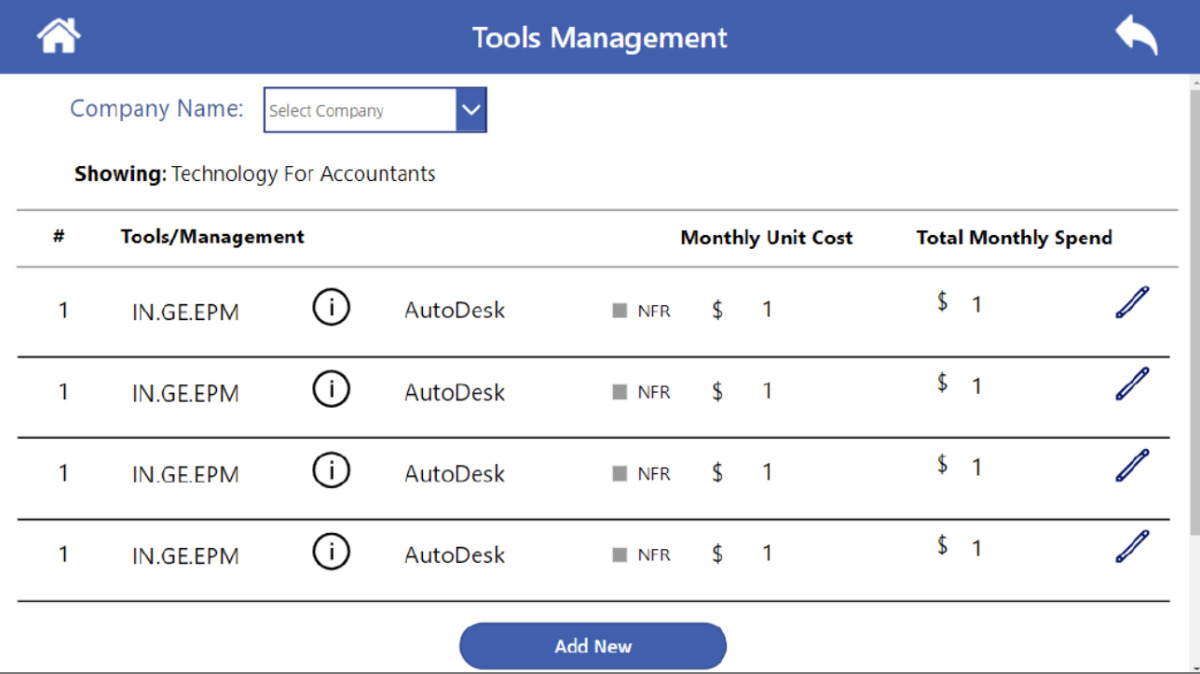Viewport: 1200px width, 674px height.
Task: Click the Technology For Accountants label
Action: tap(303, 173)
